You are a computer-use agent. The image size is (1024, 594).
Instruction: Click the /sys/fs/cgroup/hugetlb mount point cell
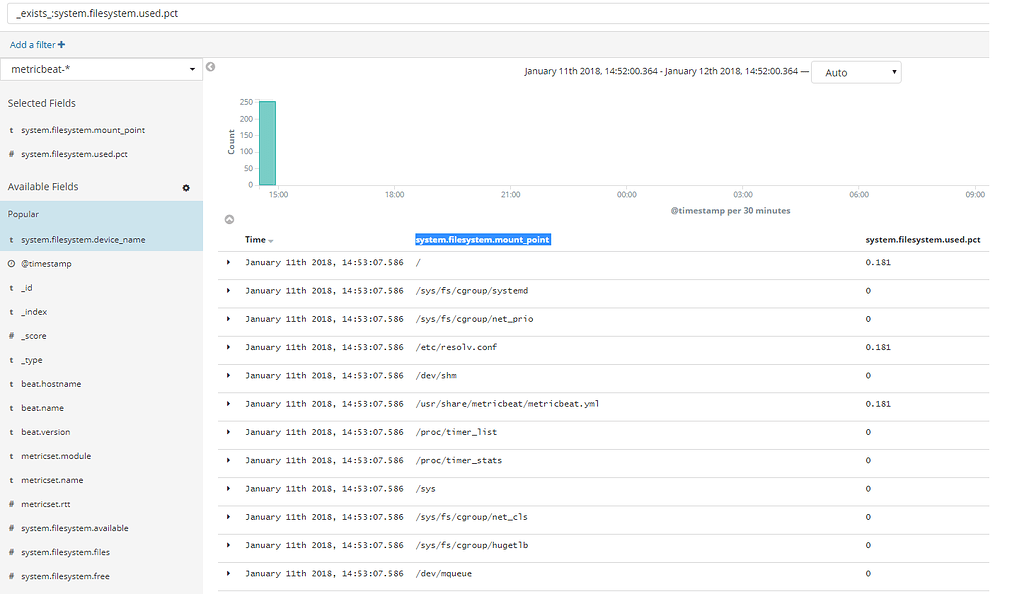(472, 545)
